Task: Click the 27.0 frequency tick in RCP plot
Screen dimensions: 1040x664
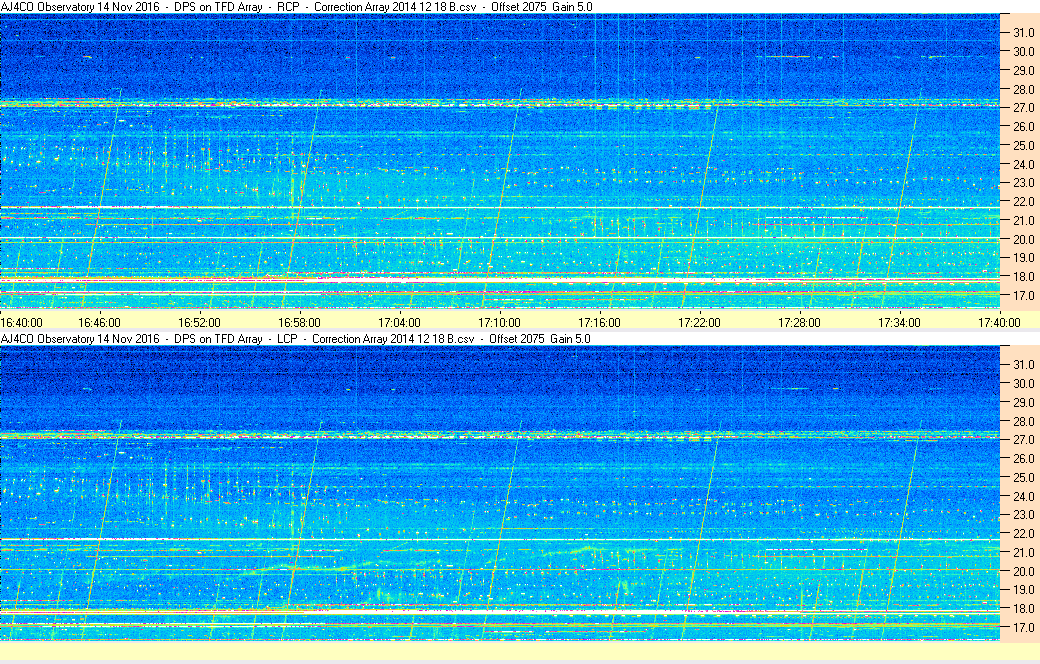Action: 1023,107
